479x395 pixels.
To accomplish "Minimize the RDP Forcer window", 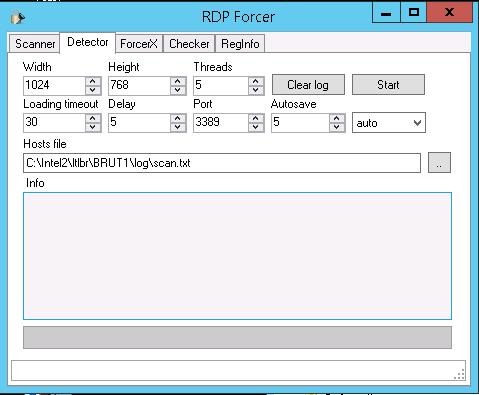I will [386, 13].
